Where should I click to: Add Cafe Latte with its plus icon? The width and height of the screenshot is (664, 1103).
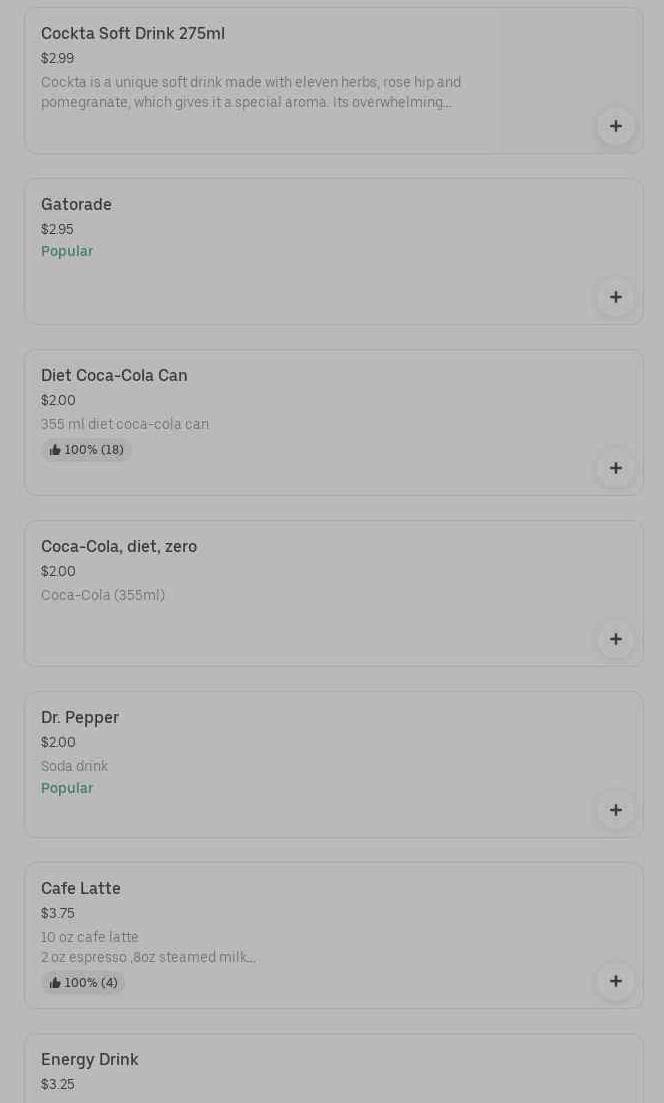[615, 981]
